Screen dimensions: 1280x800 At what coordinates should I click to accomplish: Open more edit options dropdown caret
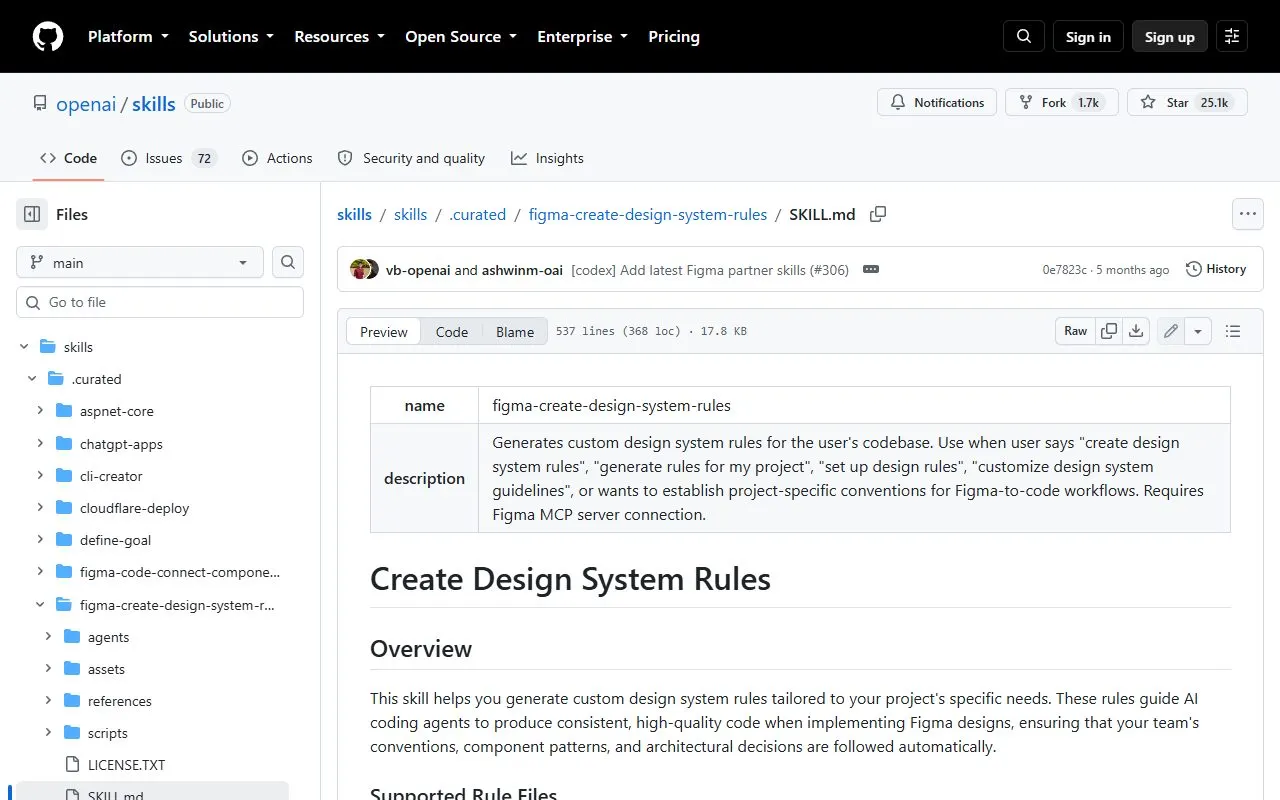1198,331
